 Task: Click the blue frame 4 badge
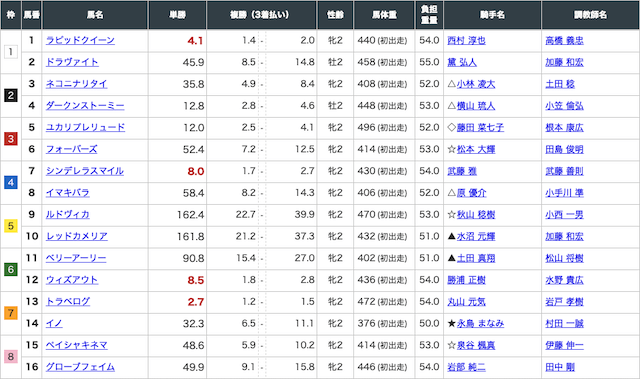point(11,182)
